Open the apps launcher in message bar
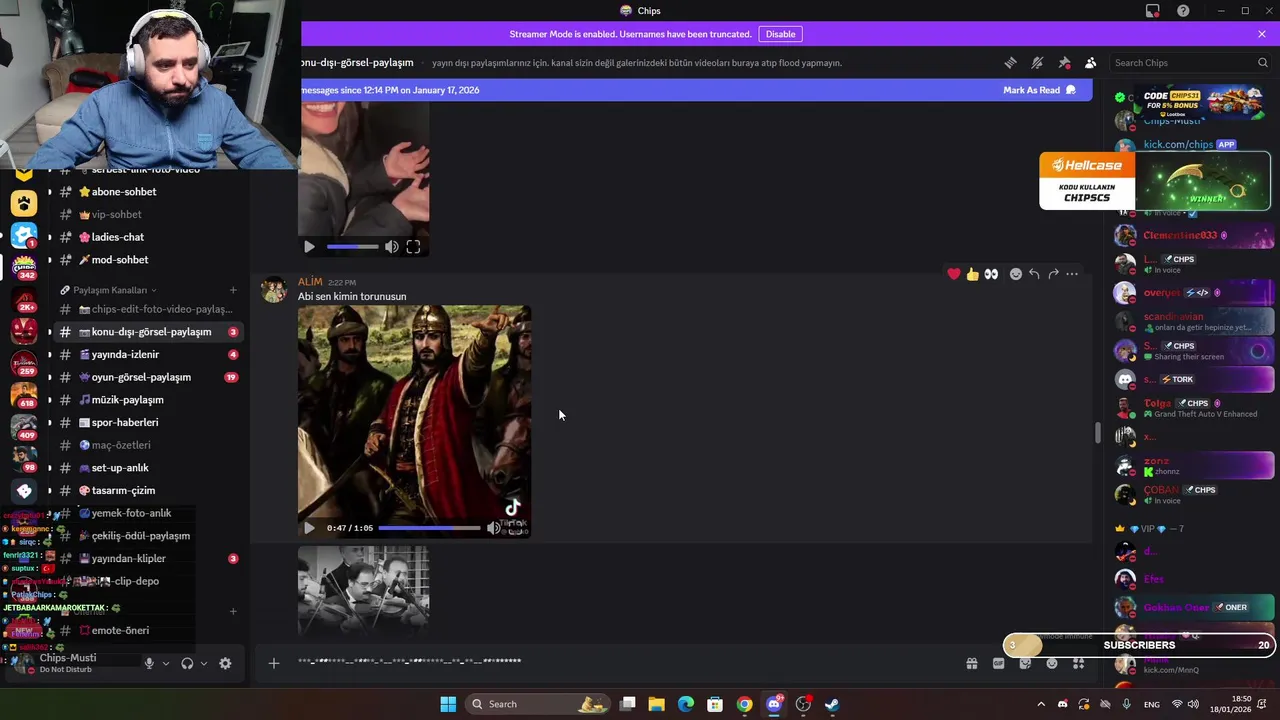Viewport: 1280px width, 720px height. coord(1078,663)
